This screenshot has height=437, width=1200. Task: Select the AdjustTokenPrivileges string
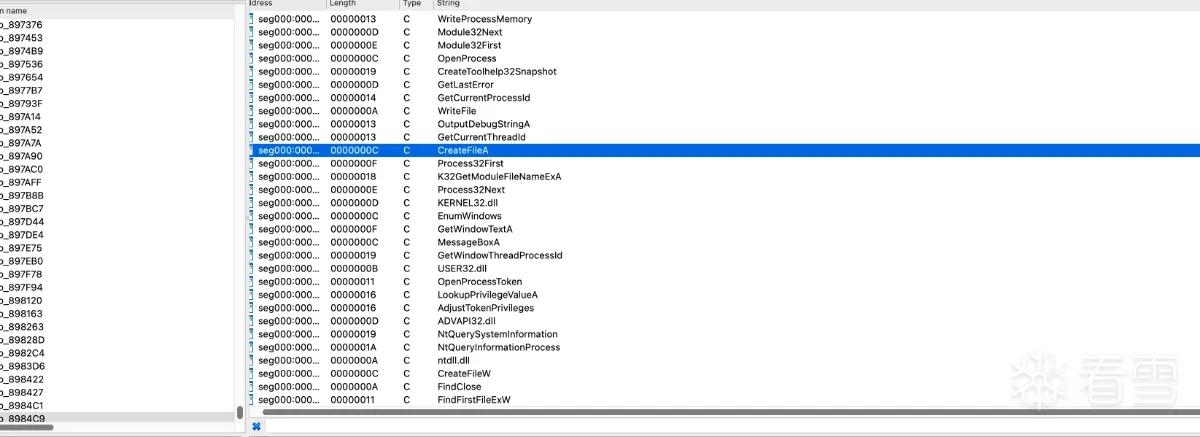coord(724,308)
